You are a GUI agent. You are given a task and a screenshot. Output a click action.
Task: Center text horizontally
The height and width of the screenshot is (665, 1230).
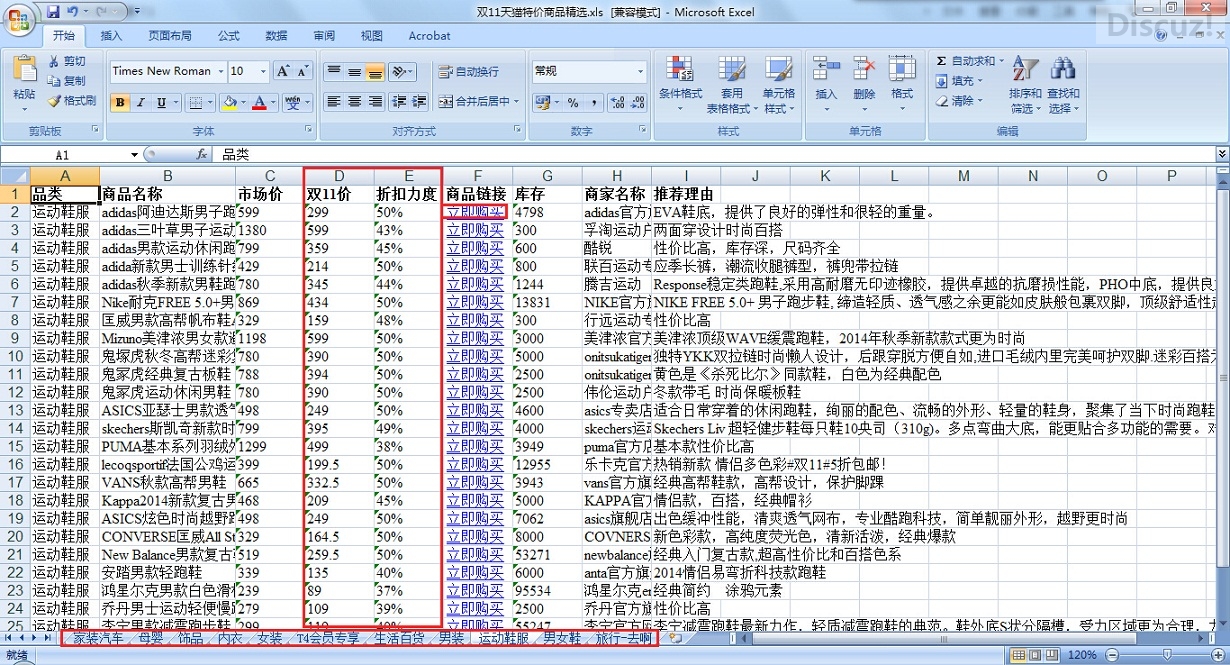(x=354, y=101)
